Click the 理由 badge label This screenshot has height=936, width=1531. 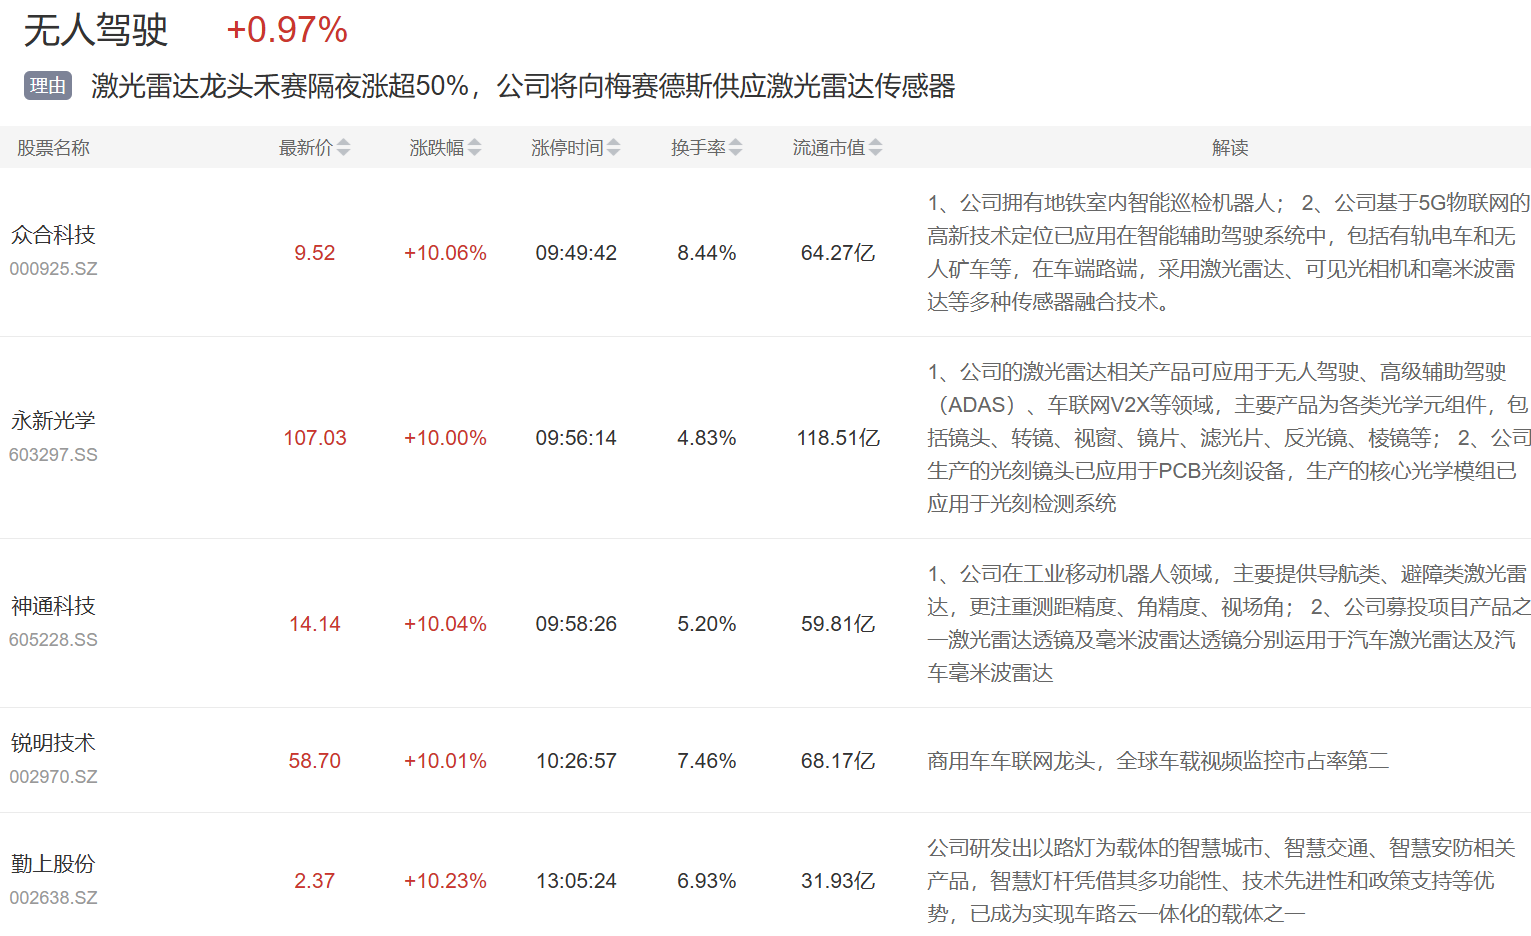48,86
